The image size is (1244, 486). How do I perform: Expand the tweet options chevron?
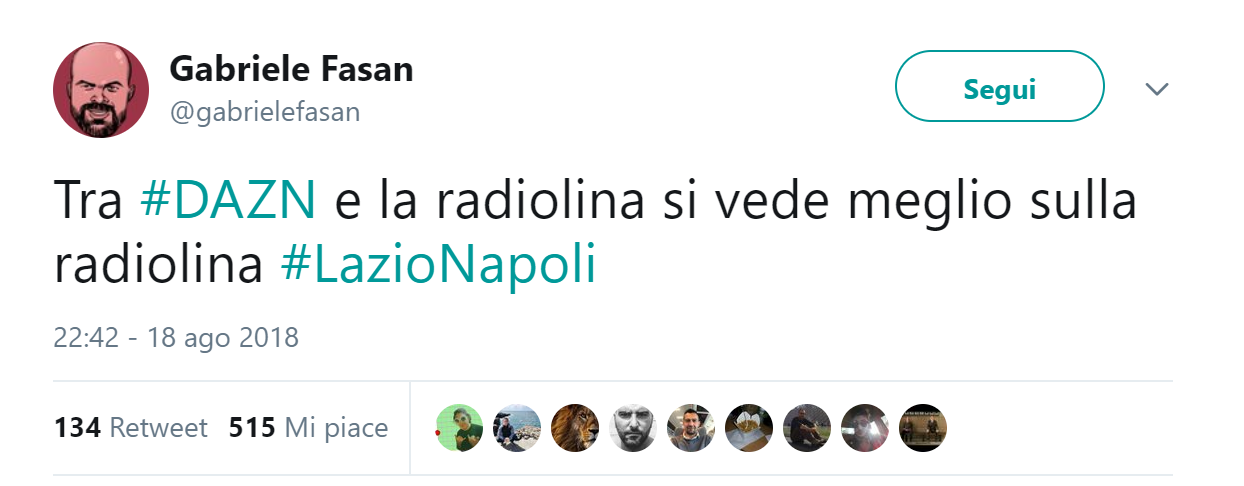pos(1156,89)
